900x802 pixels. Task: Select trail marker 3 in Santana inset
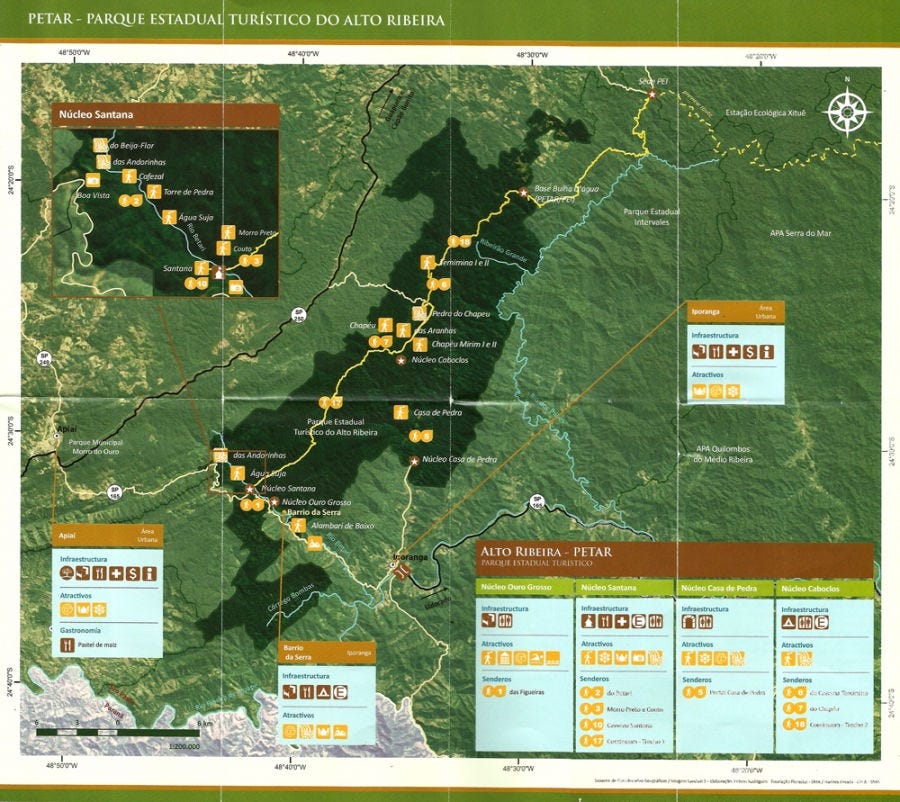[x=251, y=261]
